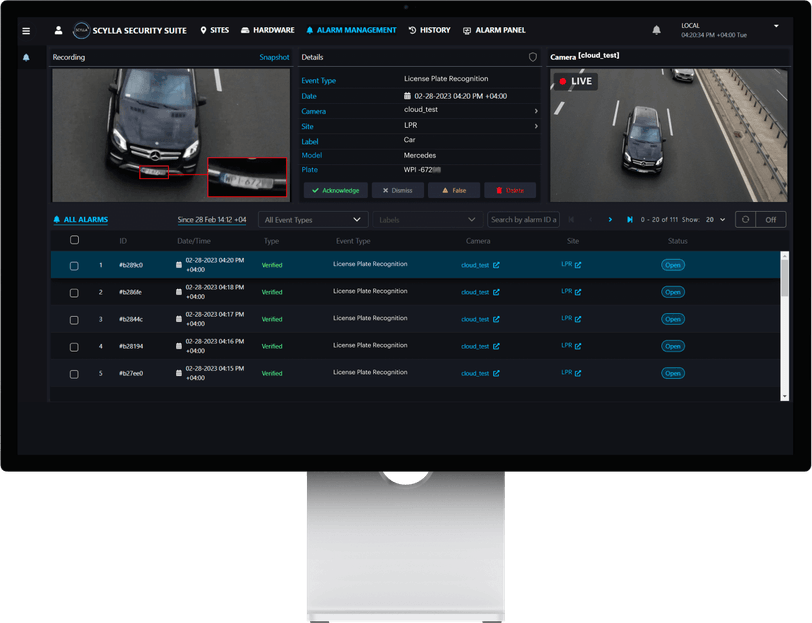Open cloud_test external link icon for #b27ee0
Viewport: 812px width, 623px height.
496,373
